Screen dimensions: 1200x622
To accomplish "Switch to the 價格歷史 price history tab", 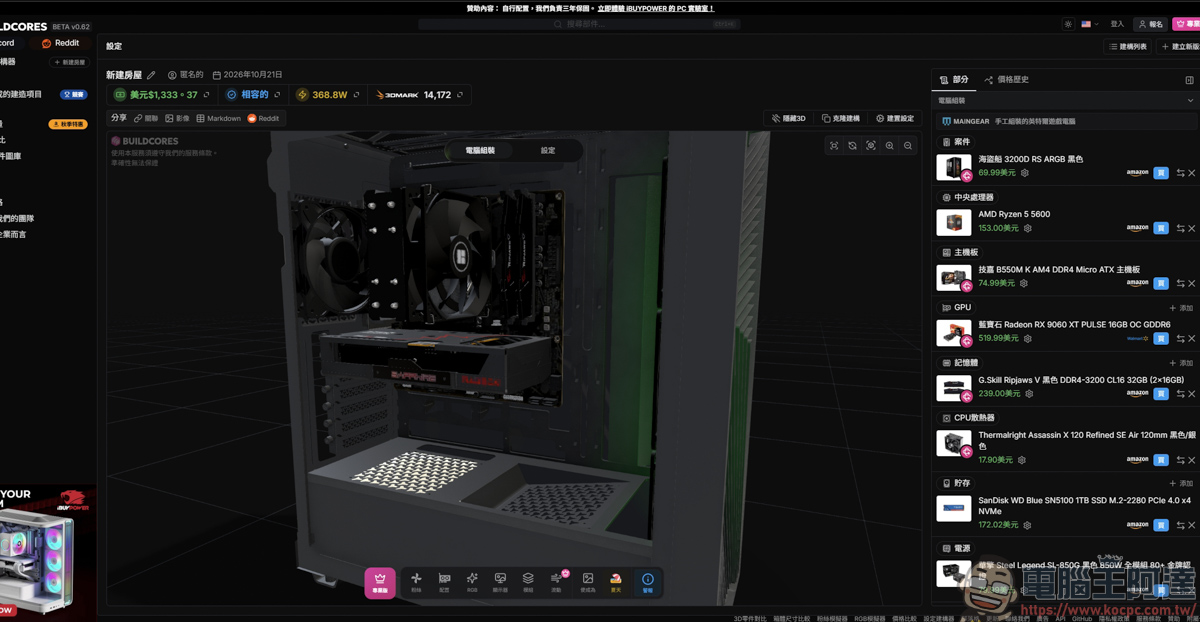I will click(x=1006, y=80).
